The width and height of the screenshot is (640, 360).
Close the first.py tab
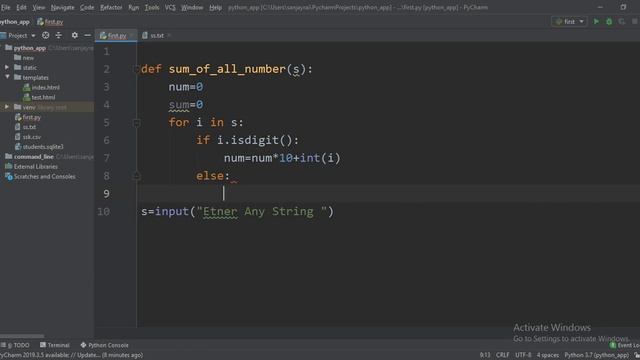point(132,36)
